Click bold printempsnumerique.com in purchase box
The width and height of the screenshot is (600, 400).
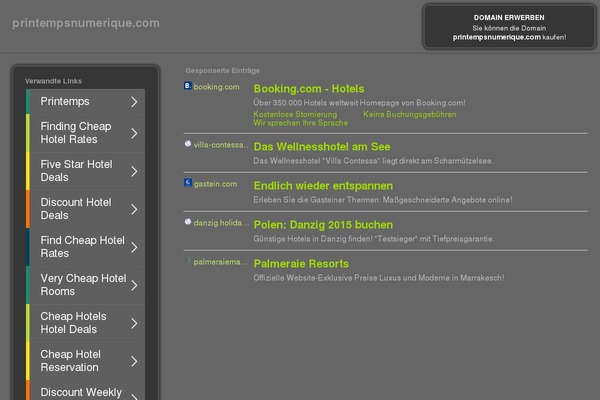tap(497, 37)
